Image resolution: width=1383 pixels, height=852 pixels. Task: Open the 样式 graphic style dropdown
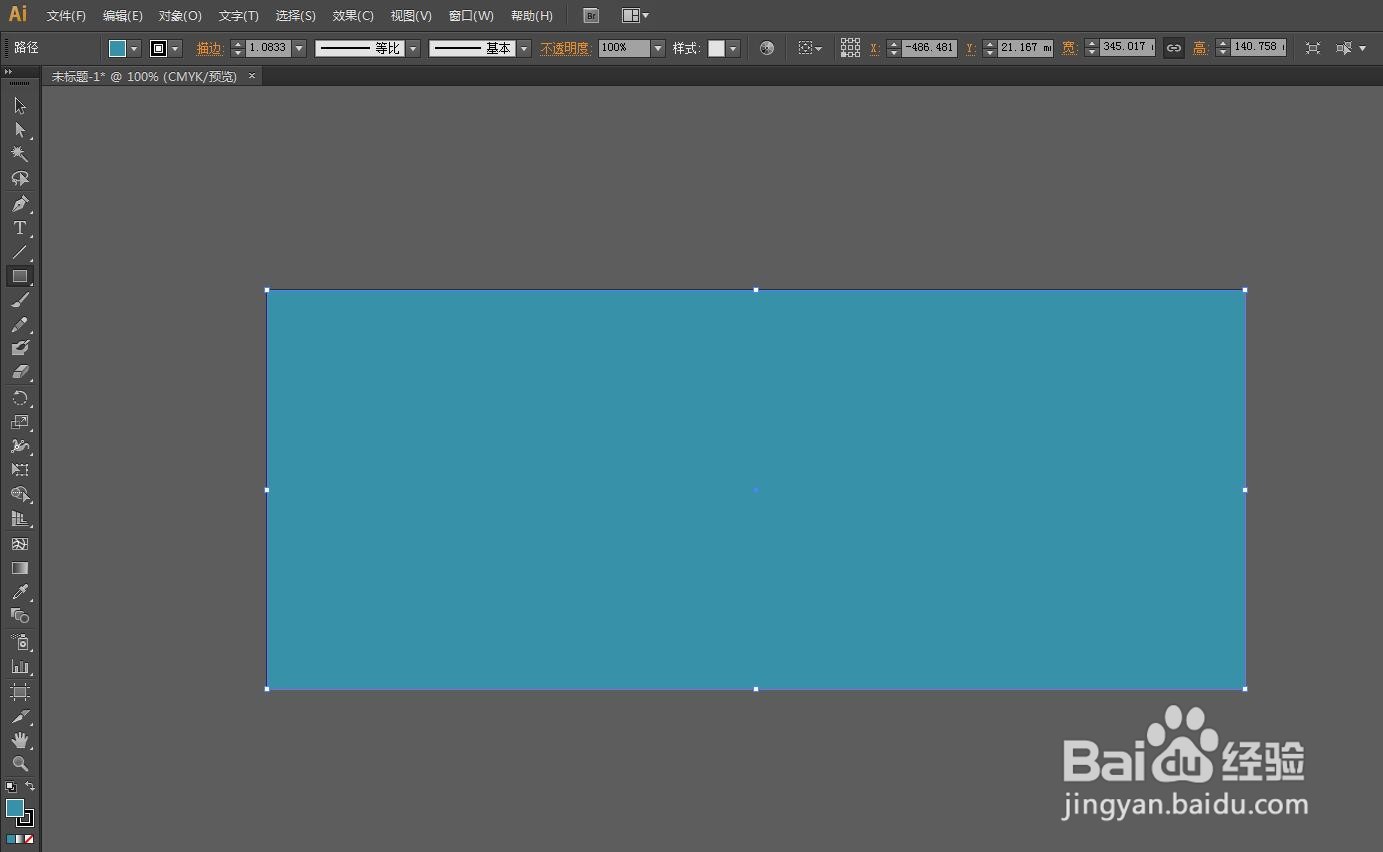[733, 48]
